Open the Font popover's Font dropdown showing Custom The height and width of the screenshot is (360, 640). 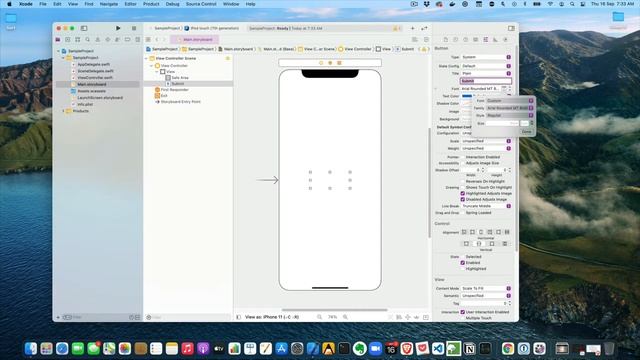[510, 100]
